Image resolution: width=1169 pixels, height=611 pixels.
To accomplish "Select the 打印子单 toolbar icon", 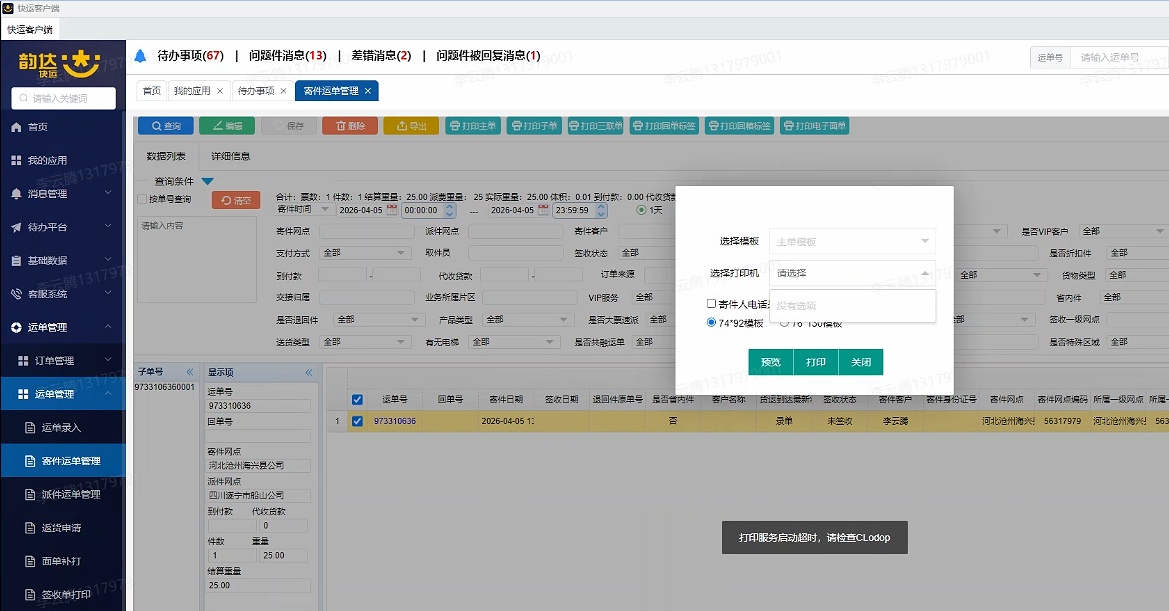I will [x=534, y=125].
